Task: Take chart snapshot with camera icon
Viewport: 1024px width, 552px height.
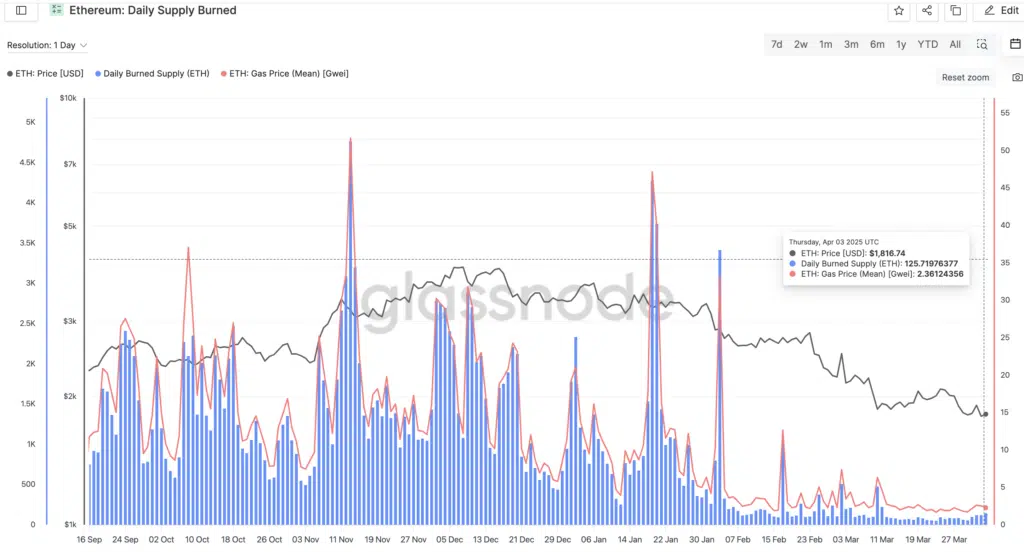Action: click(x=1016, y=77)
